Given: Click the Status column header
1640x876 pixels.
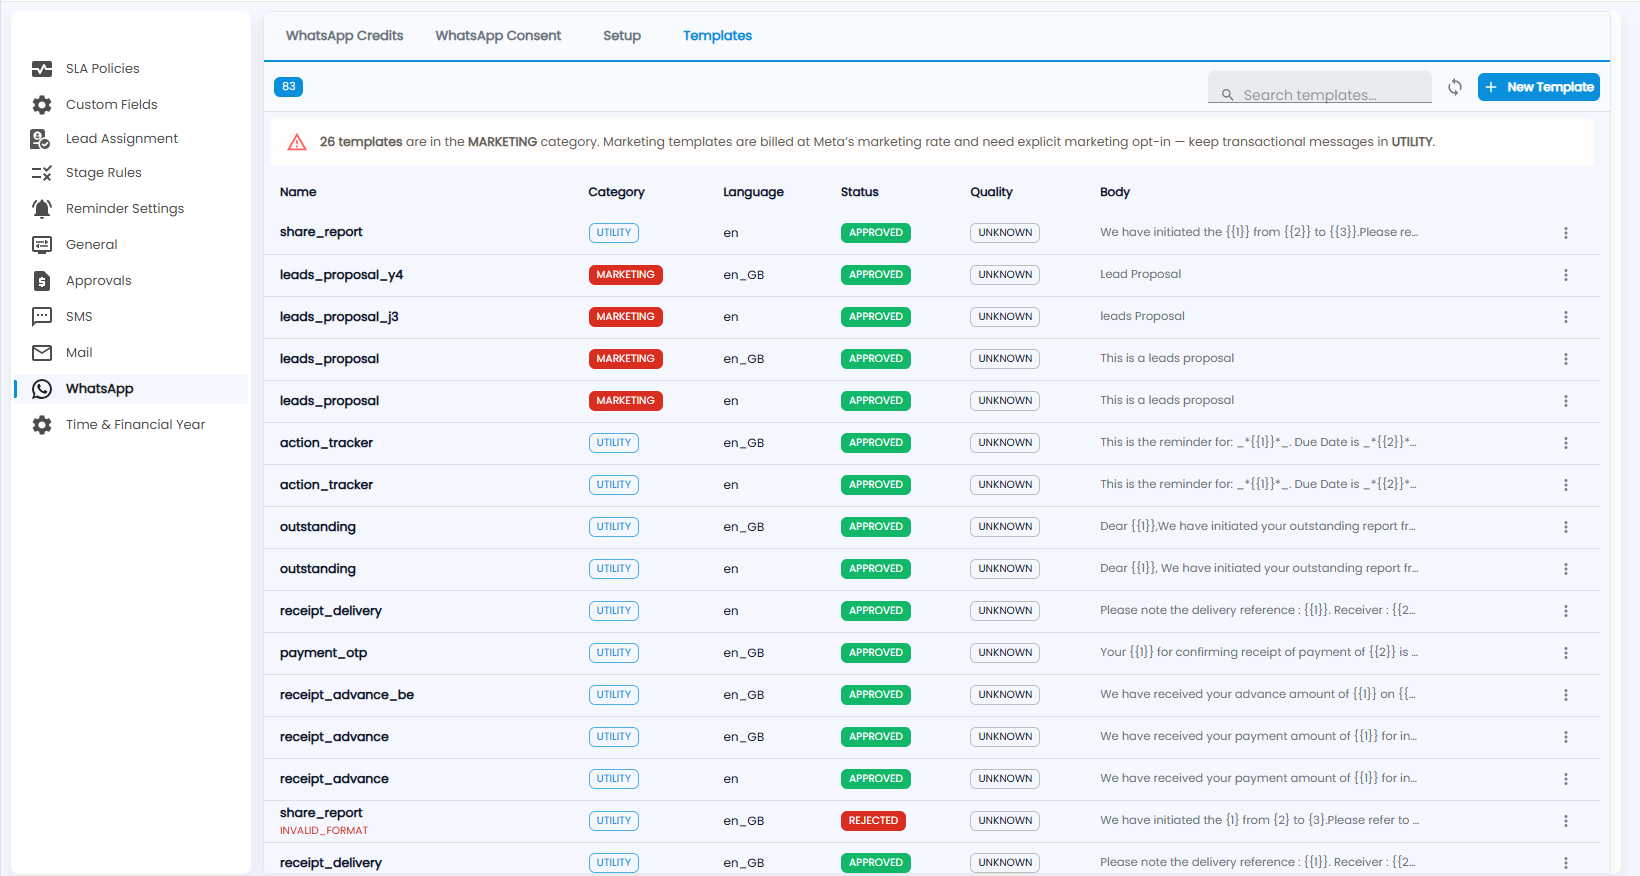Looking at the screenshot, I should click(860, 192).
